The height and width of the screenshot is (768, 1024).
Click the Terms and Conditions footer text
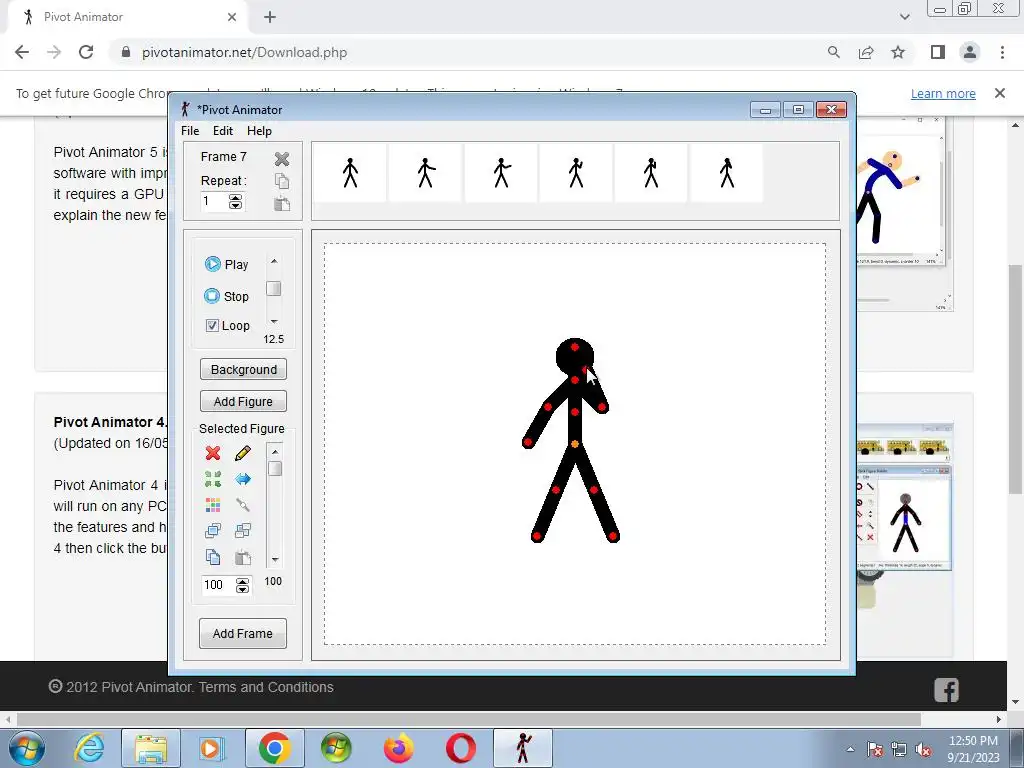pos(266,687)
